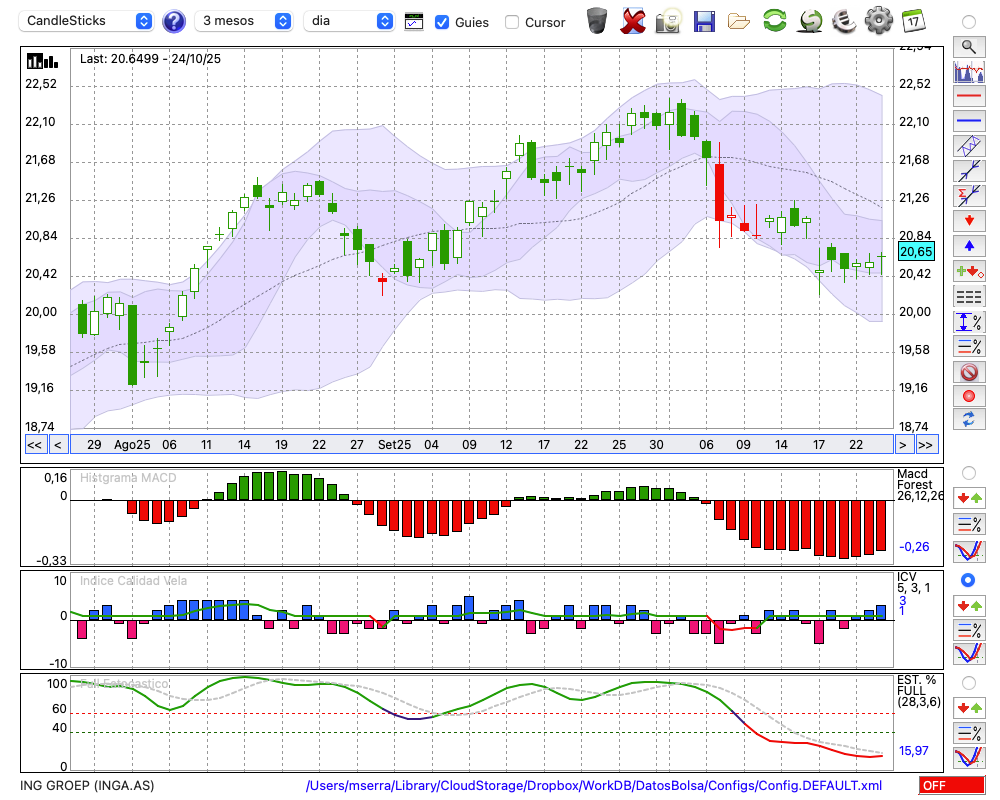Select the blue horizontal line drawing tool
This screenshot has height=800, width=1000.
(x=968, y=121)
